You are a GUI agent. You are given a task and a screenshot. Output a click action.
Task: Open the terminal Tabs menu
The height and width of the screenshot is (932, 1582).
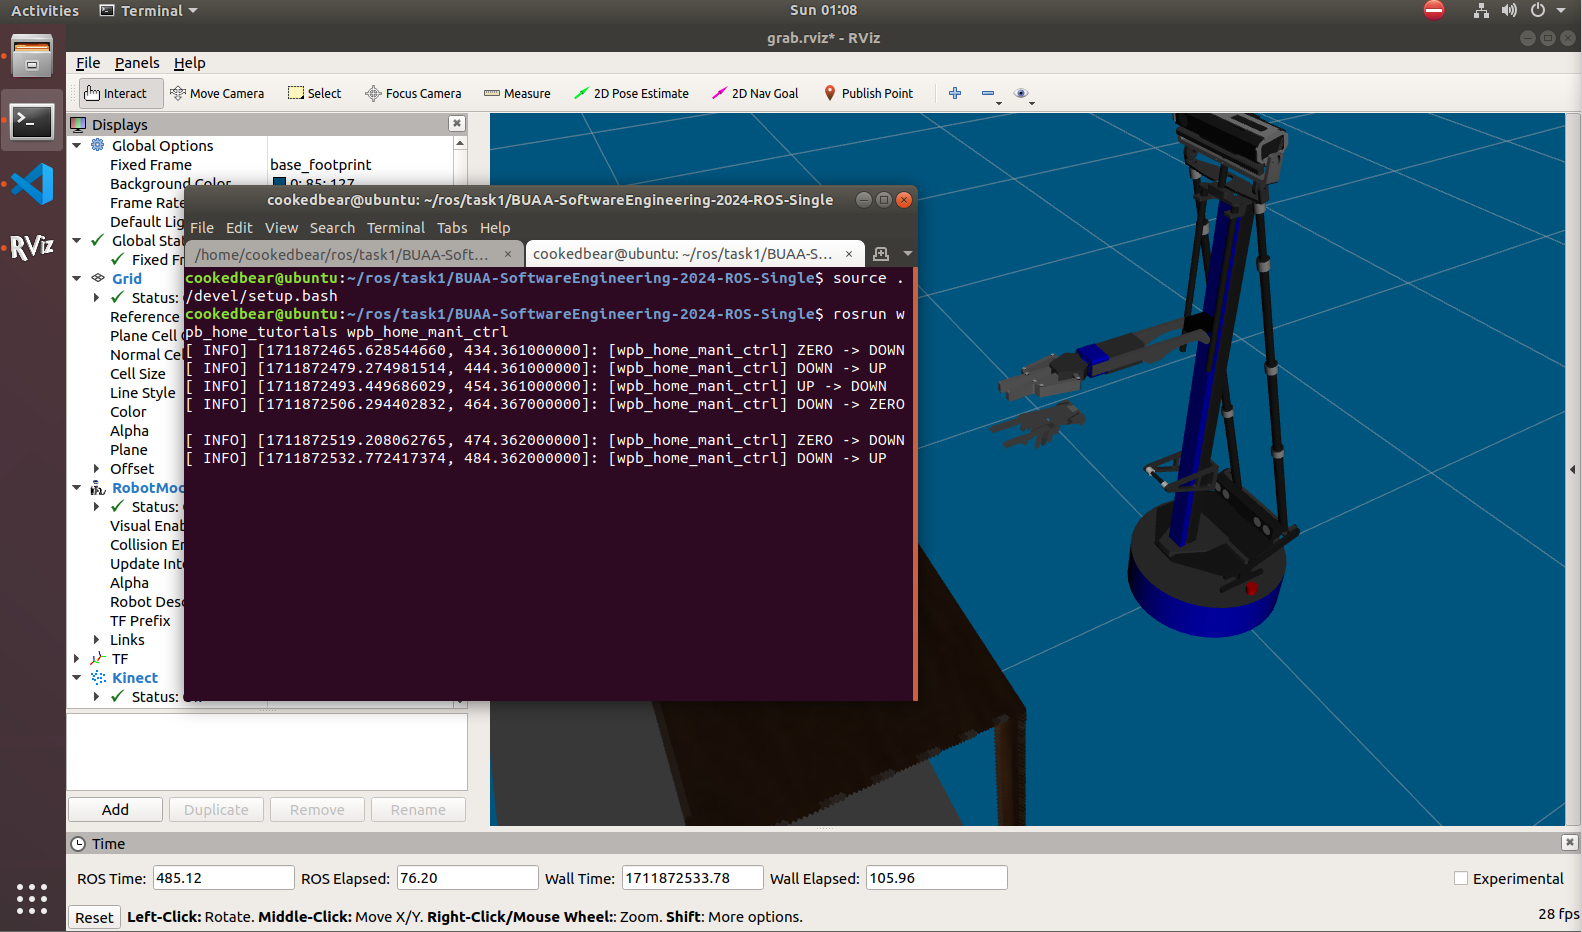[x=452, y=228]
